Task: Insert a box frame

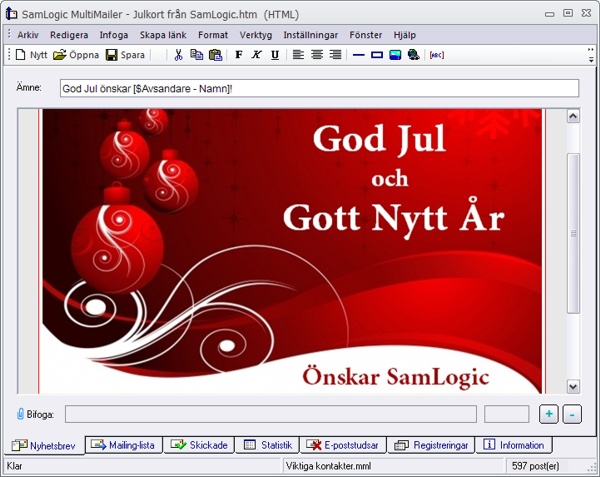Action: 377,55
